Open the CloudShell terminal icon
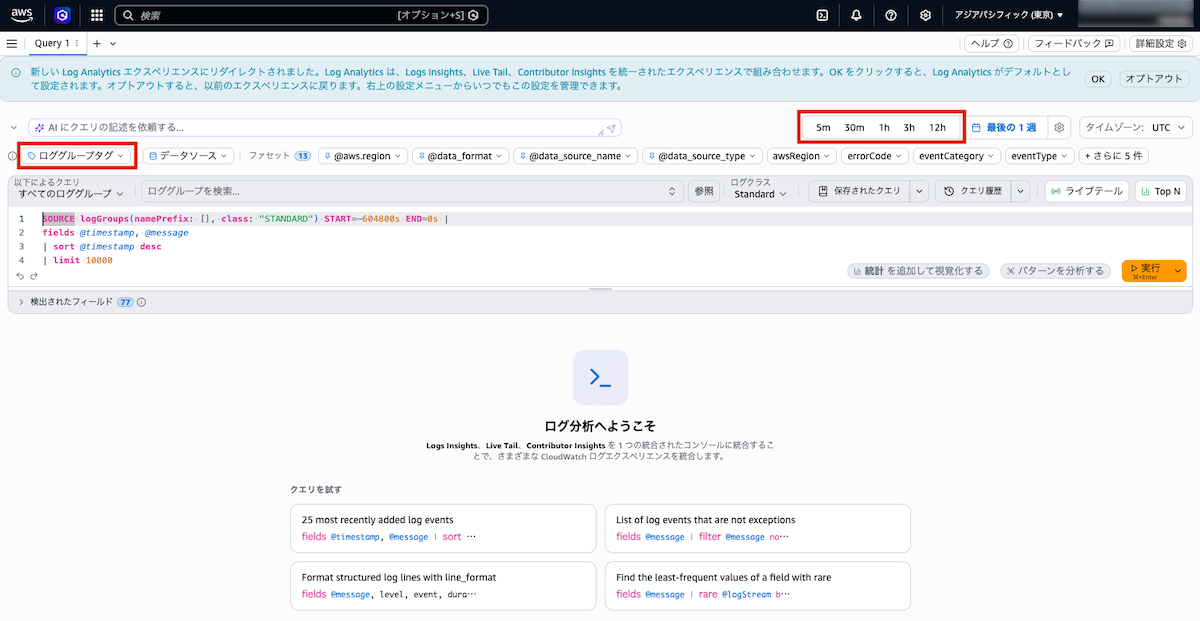This screenshot has height=621, width=1200. [x=822, y=15]
